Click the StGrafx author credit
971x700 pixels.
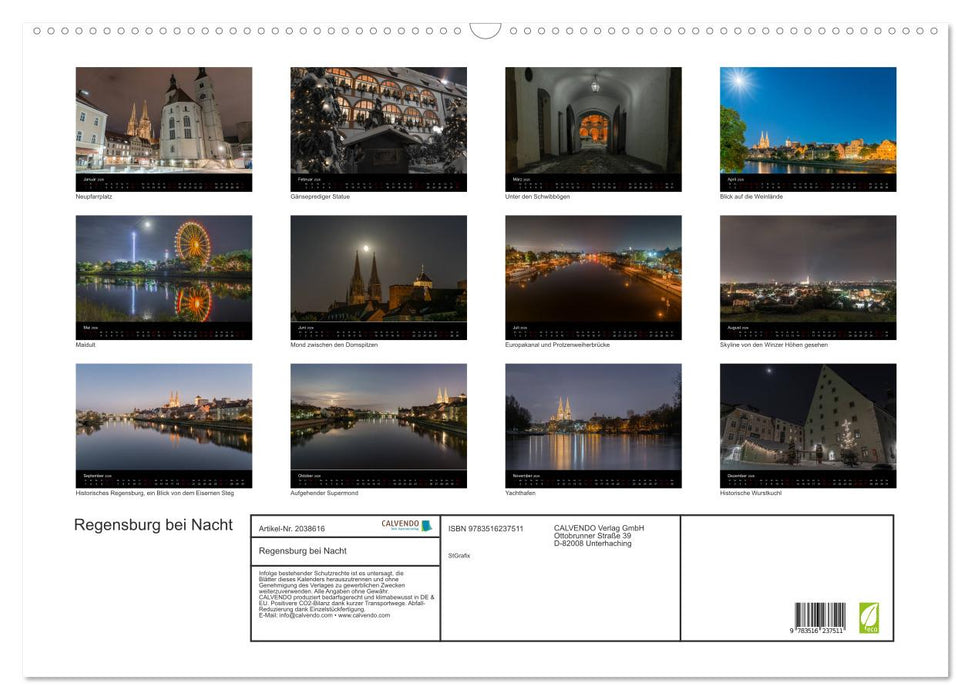point(458,553)
